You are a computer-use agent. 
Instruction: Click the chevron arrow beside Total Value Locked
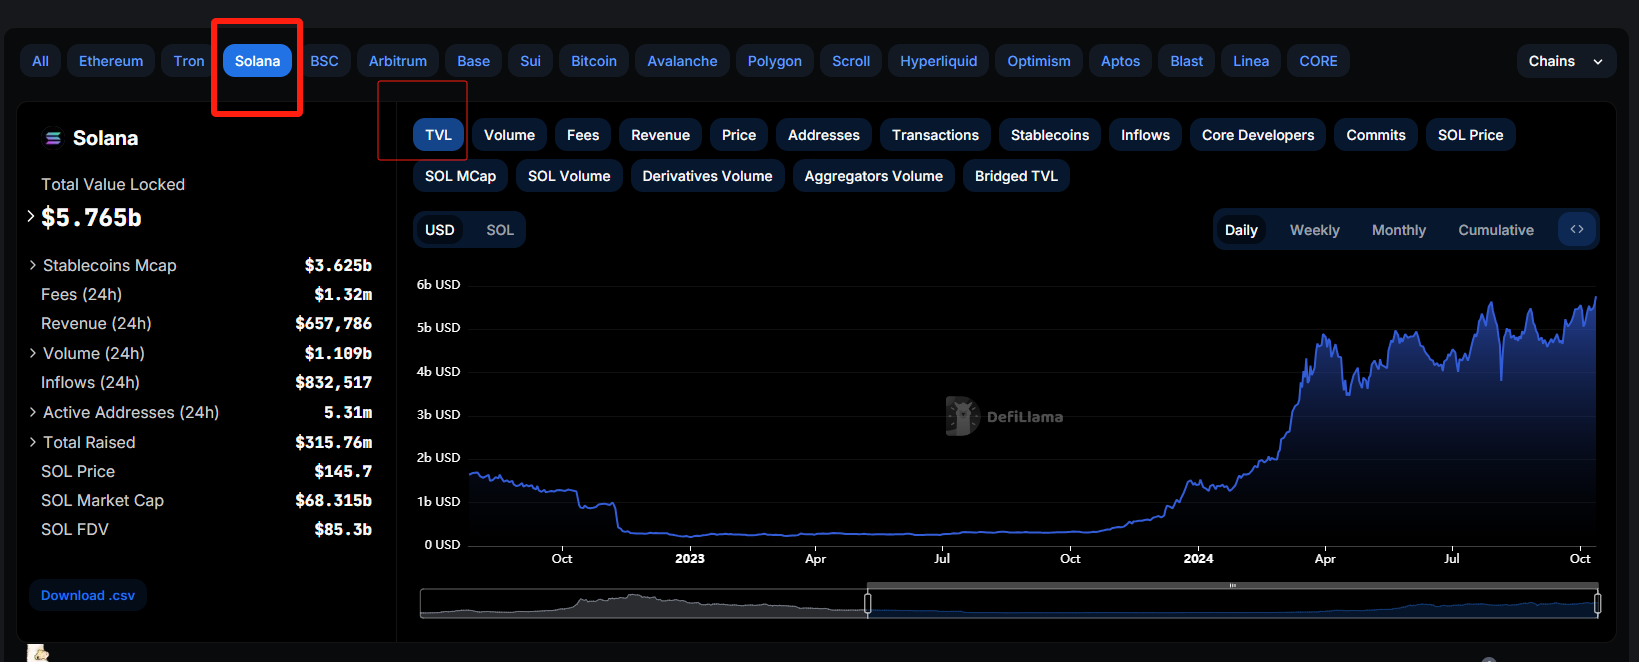pyautogui.click(x=31, y=216)
